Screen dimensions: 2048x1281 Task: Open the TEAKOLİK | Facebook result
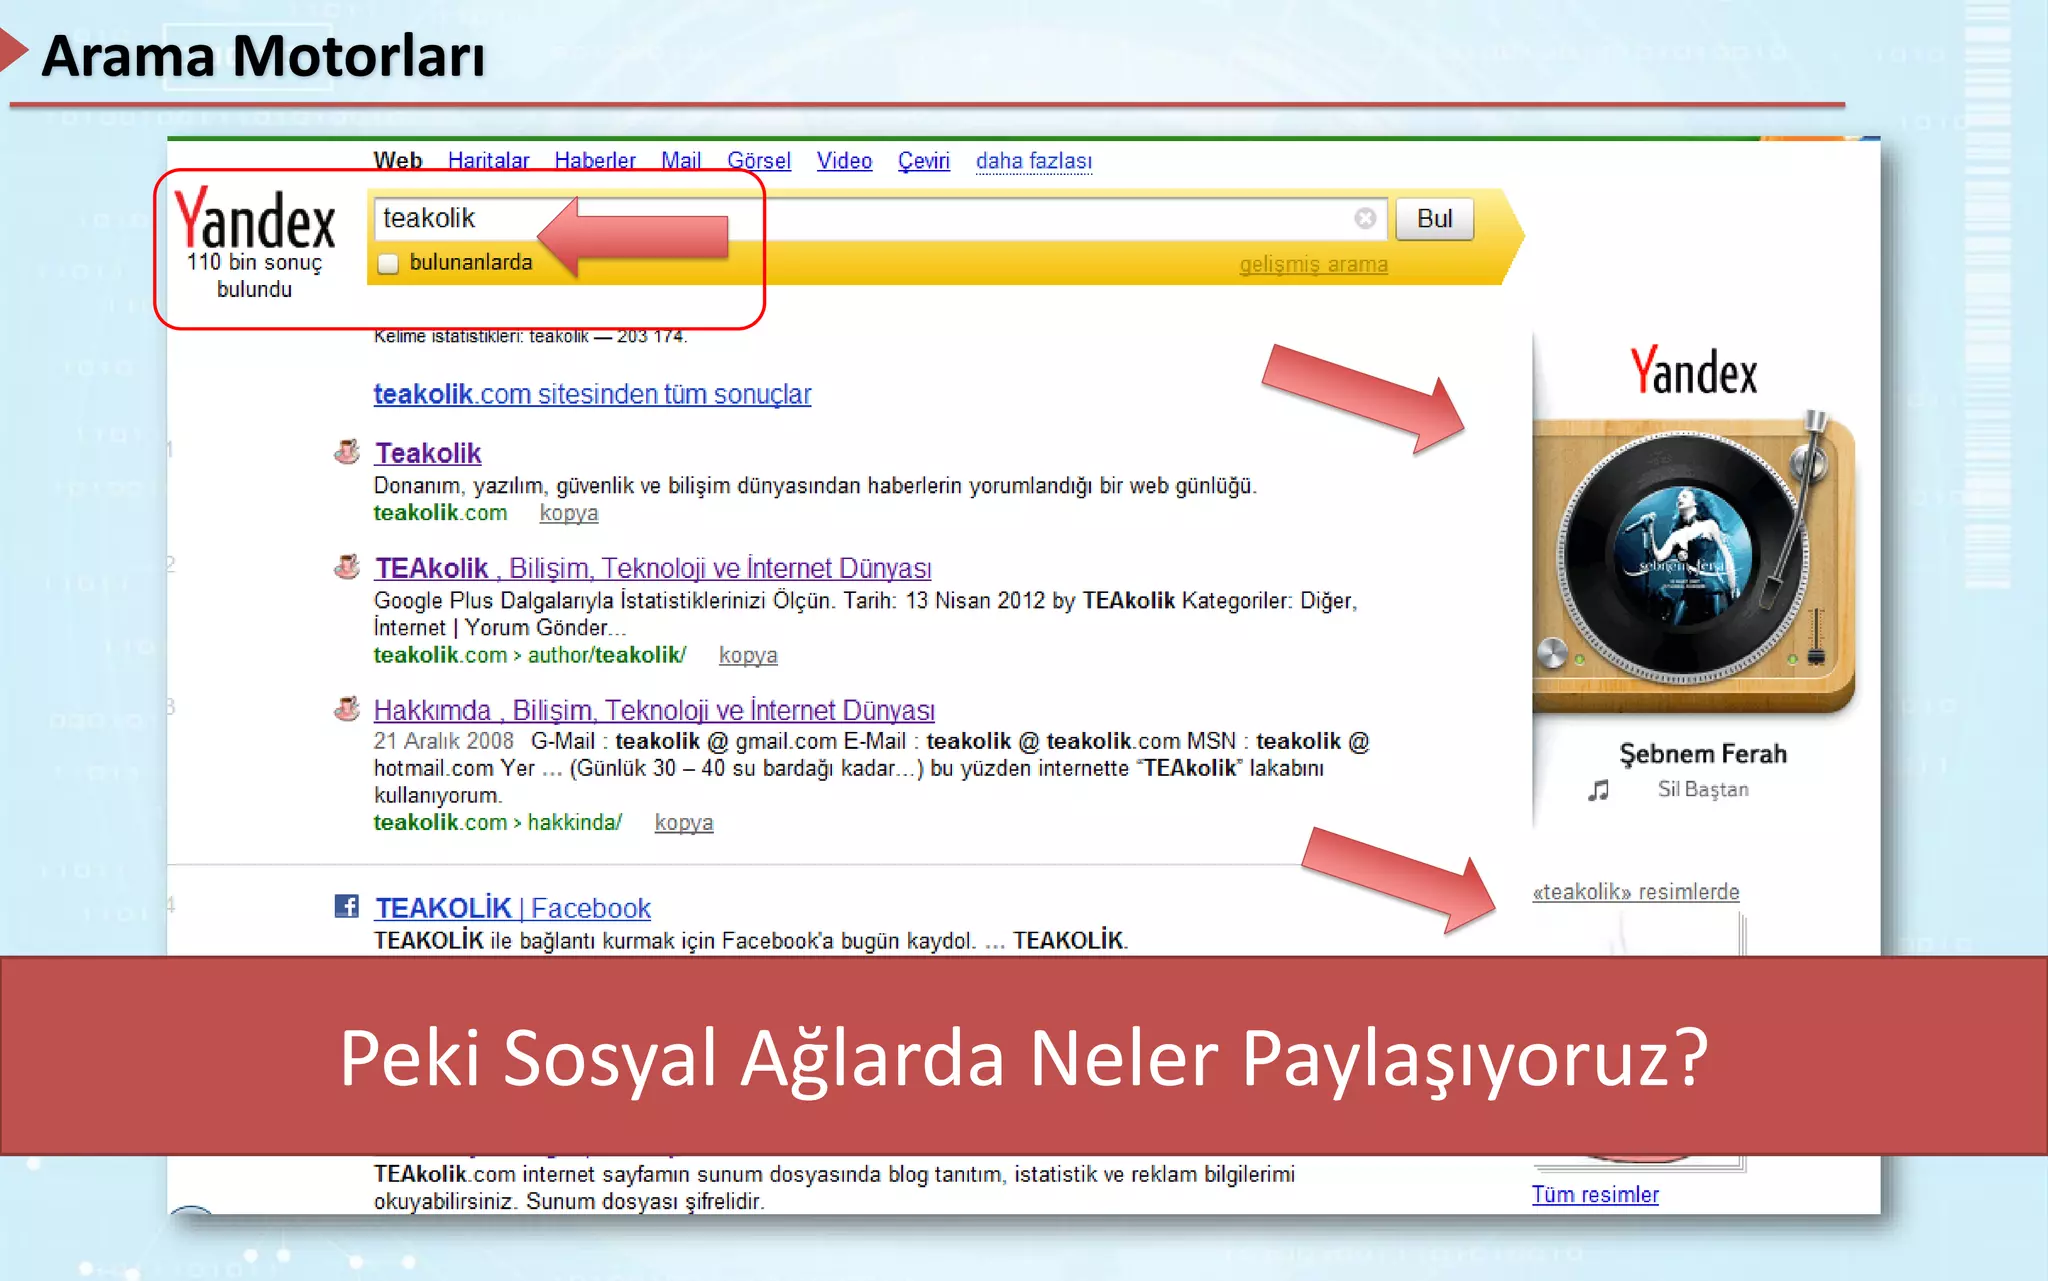tap(513, 908)
